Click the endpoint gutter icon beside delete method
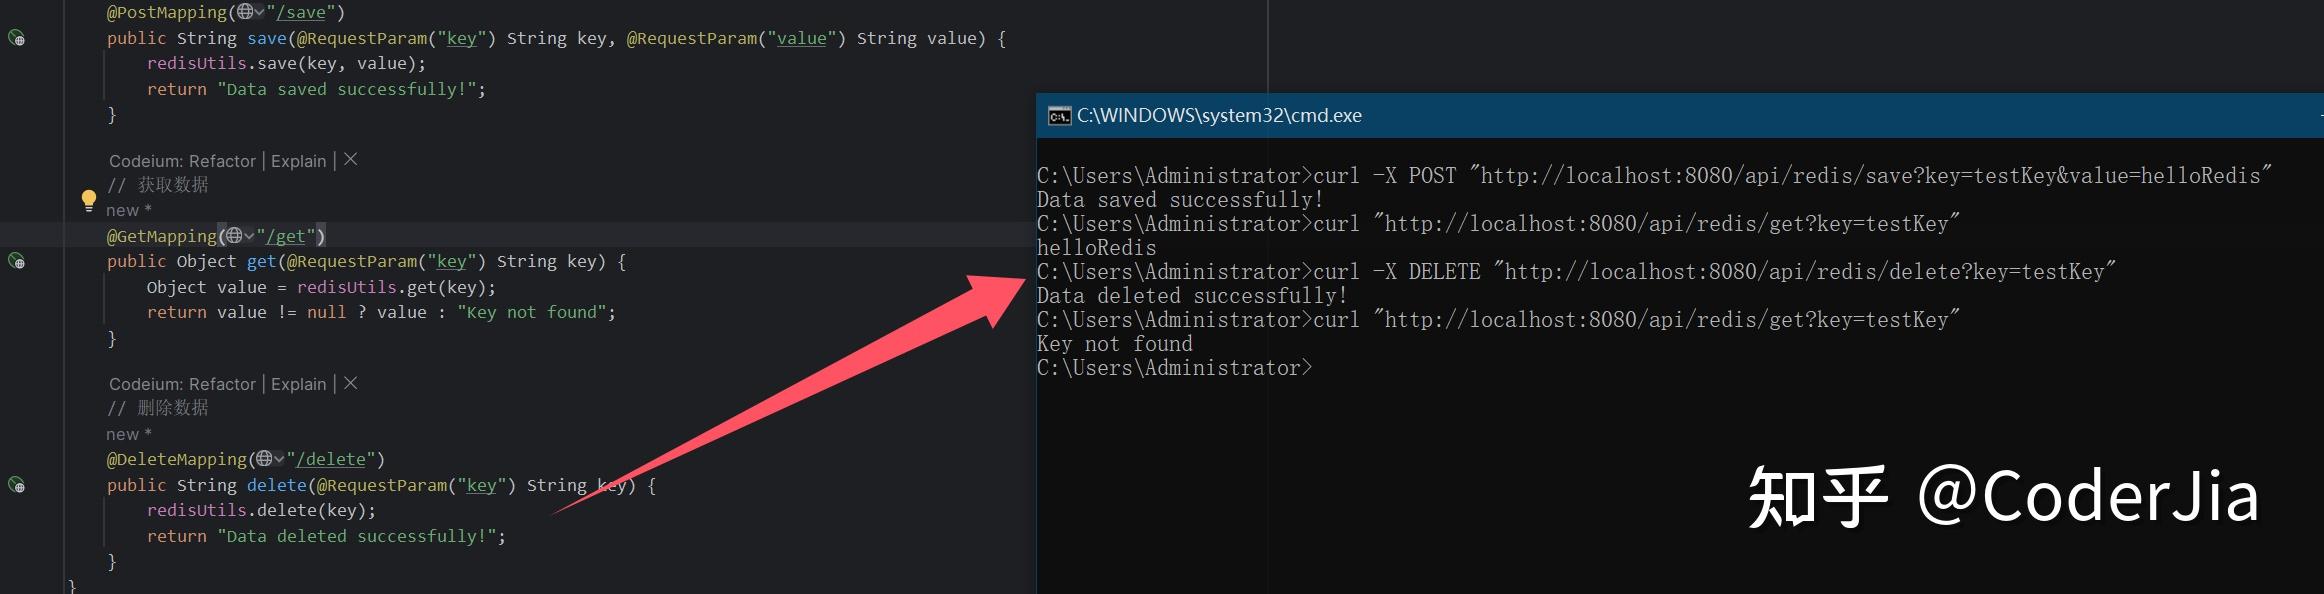2324x594 pixels. (x=17, y=485)
